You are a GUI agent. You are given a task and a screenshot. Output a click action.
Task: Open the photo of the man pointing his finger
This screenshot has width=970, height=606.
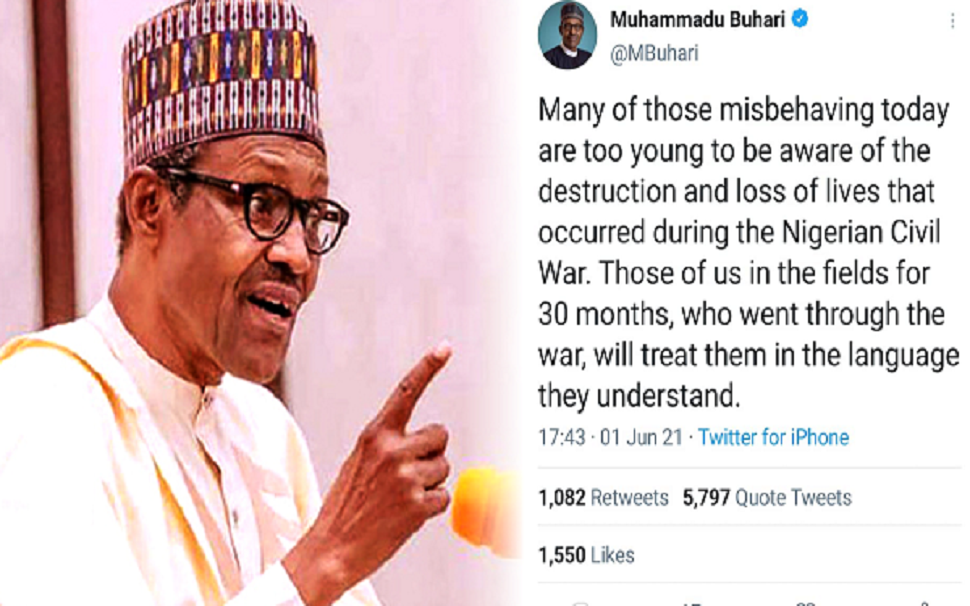[x=260, y=303]
